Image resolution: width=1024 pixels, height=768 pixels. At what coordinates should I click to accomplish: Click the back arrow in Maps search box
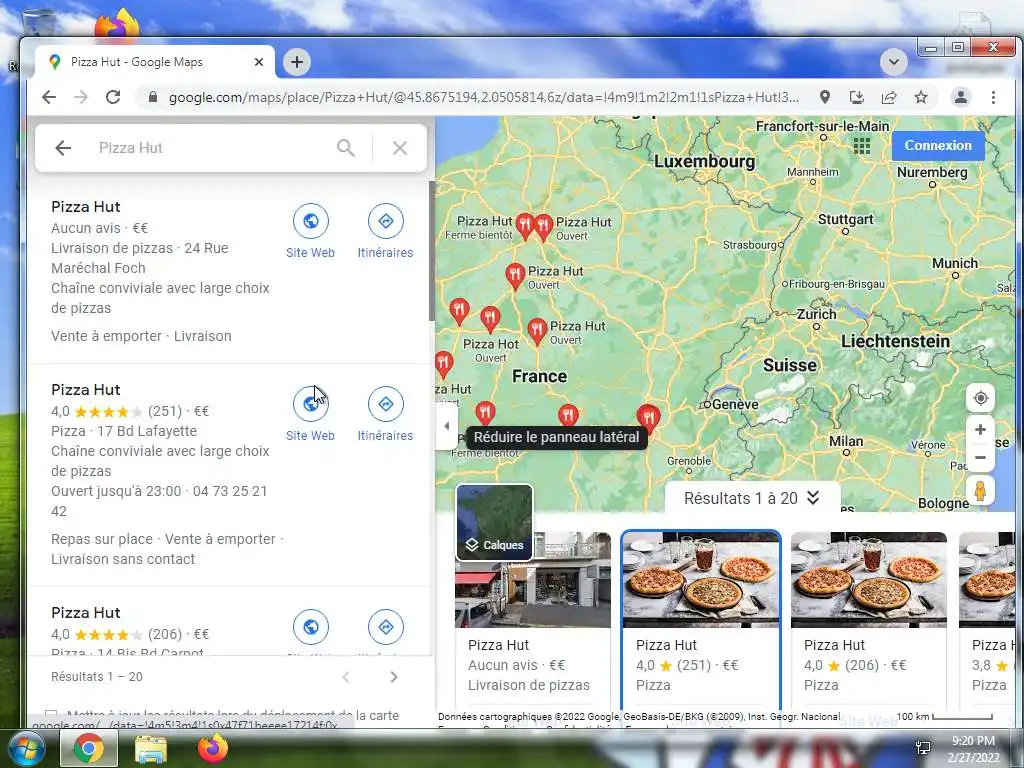click(x=63, y=148)
